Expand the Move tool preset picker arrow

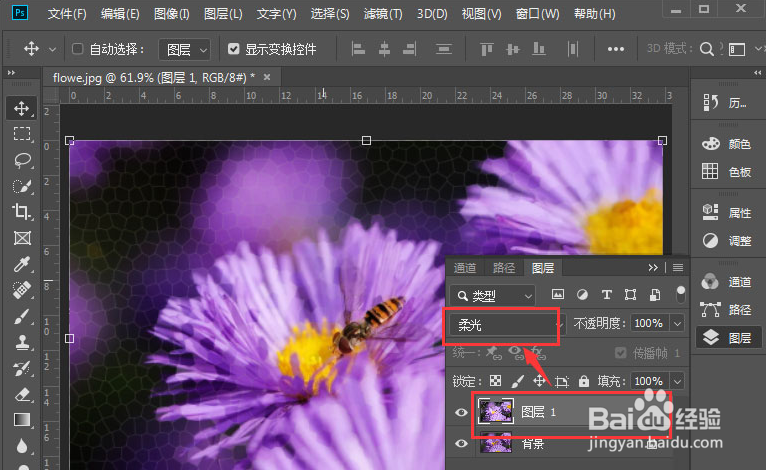coord(52,49)
